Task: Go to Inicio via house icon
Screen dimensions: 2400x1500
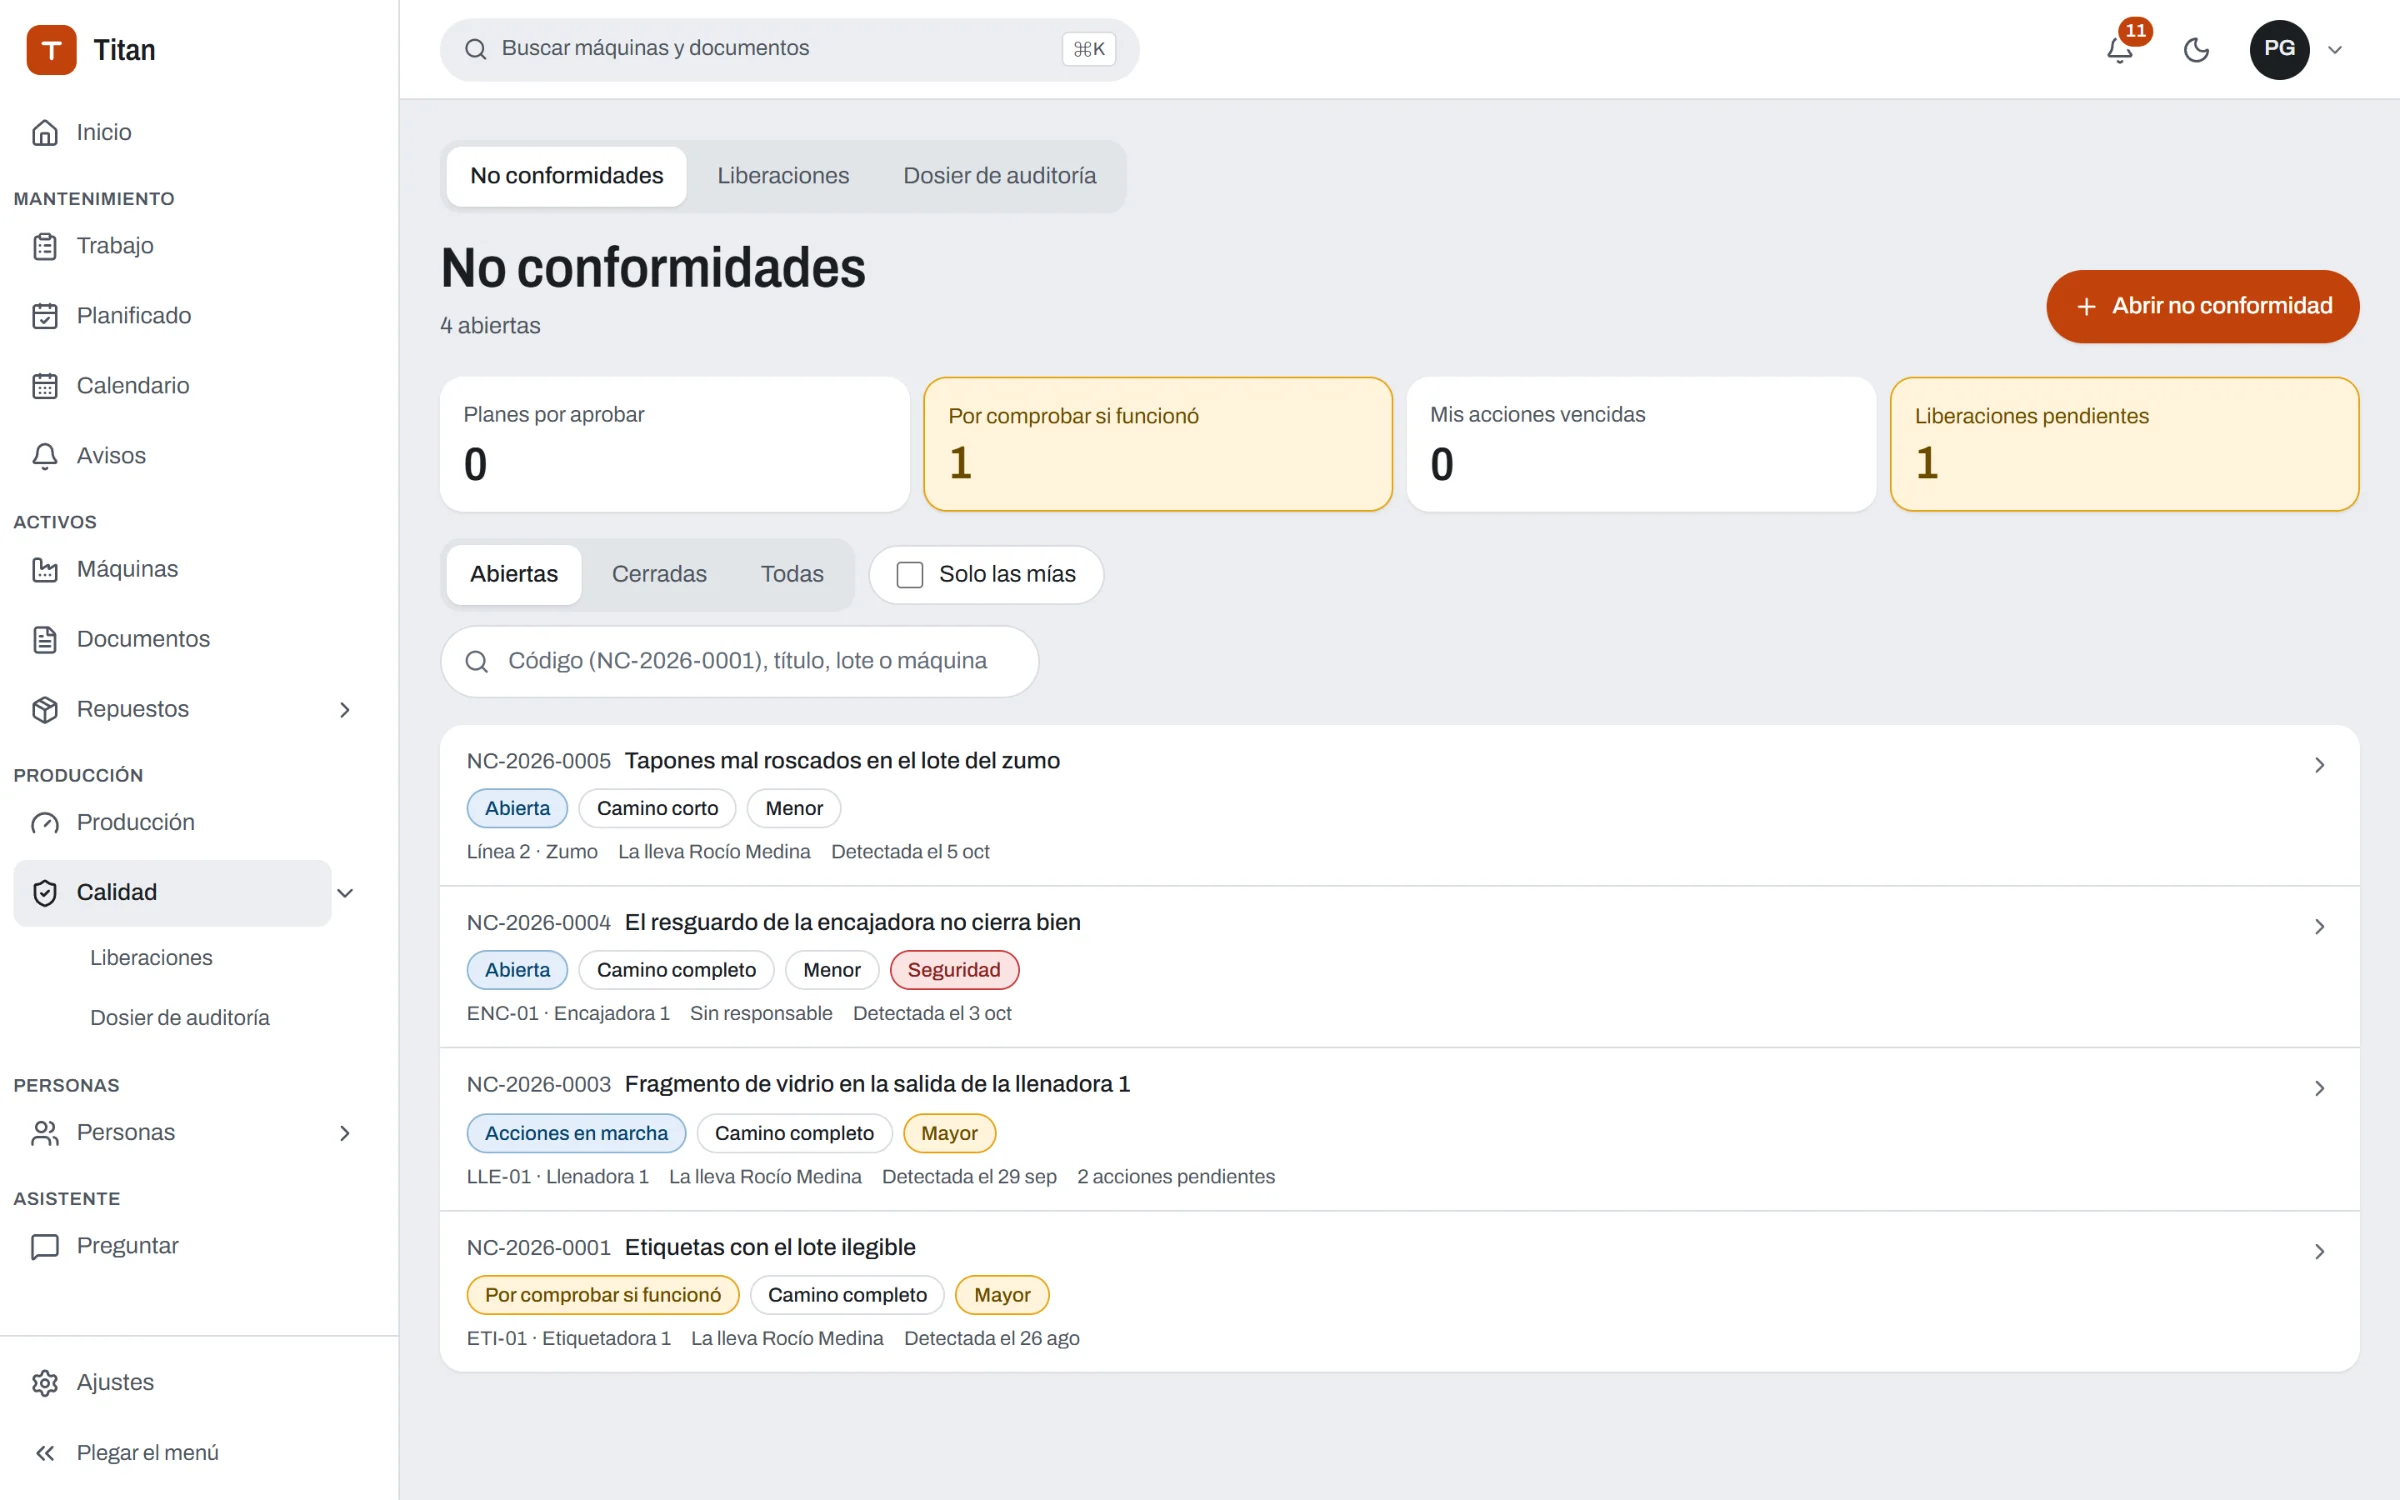Action: click(x=45, y=132)
